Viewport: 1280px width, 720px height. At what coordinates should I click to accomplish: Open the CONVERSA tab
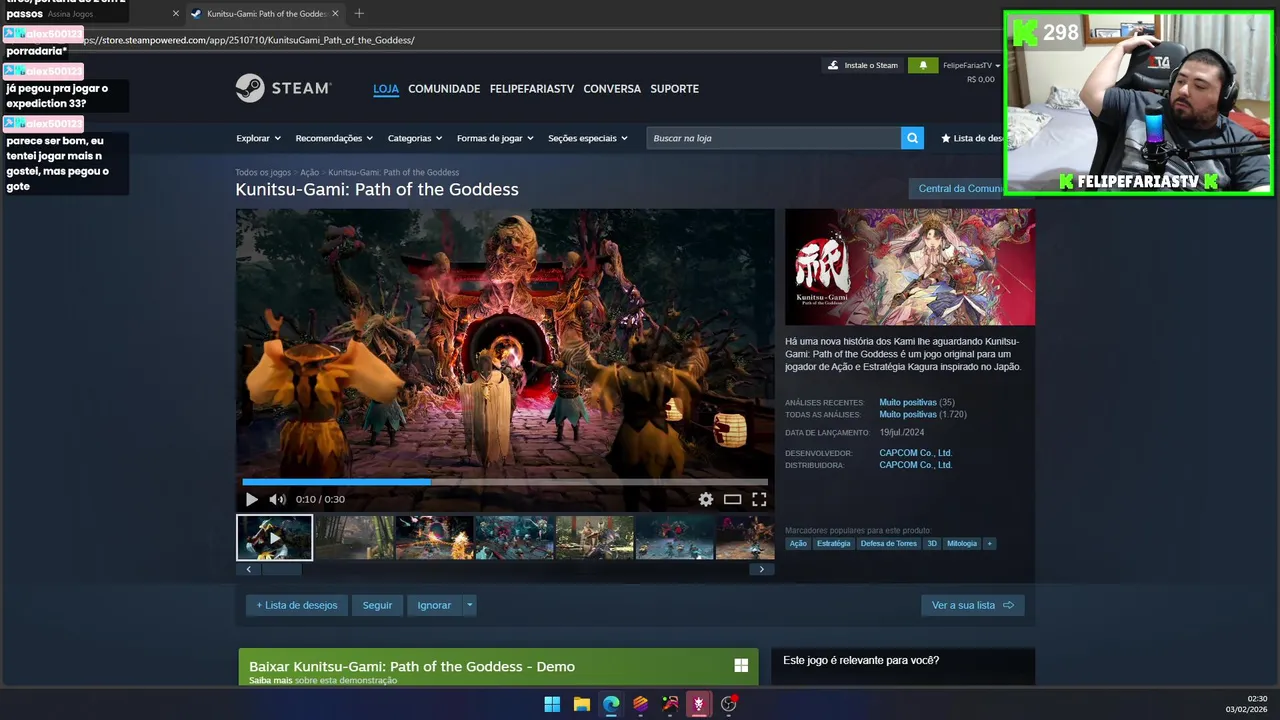click(x=612, y=89)
